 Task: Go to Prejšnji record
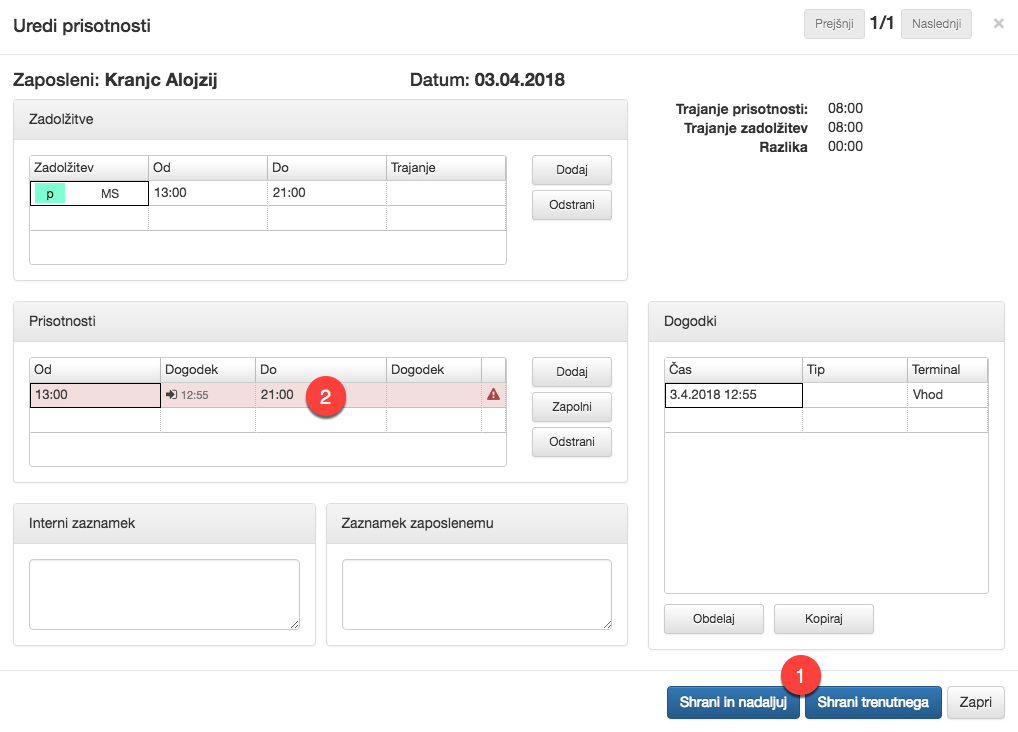tap(834, 24)
